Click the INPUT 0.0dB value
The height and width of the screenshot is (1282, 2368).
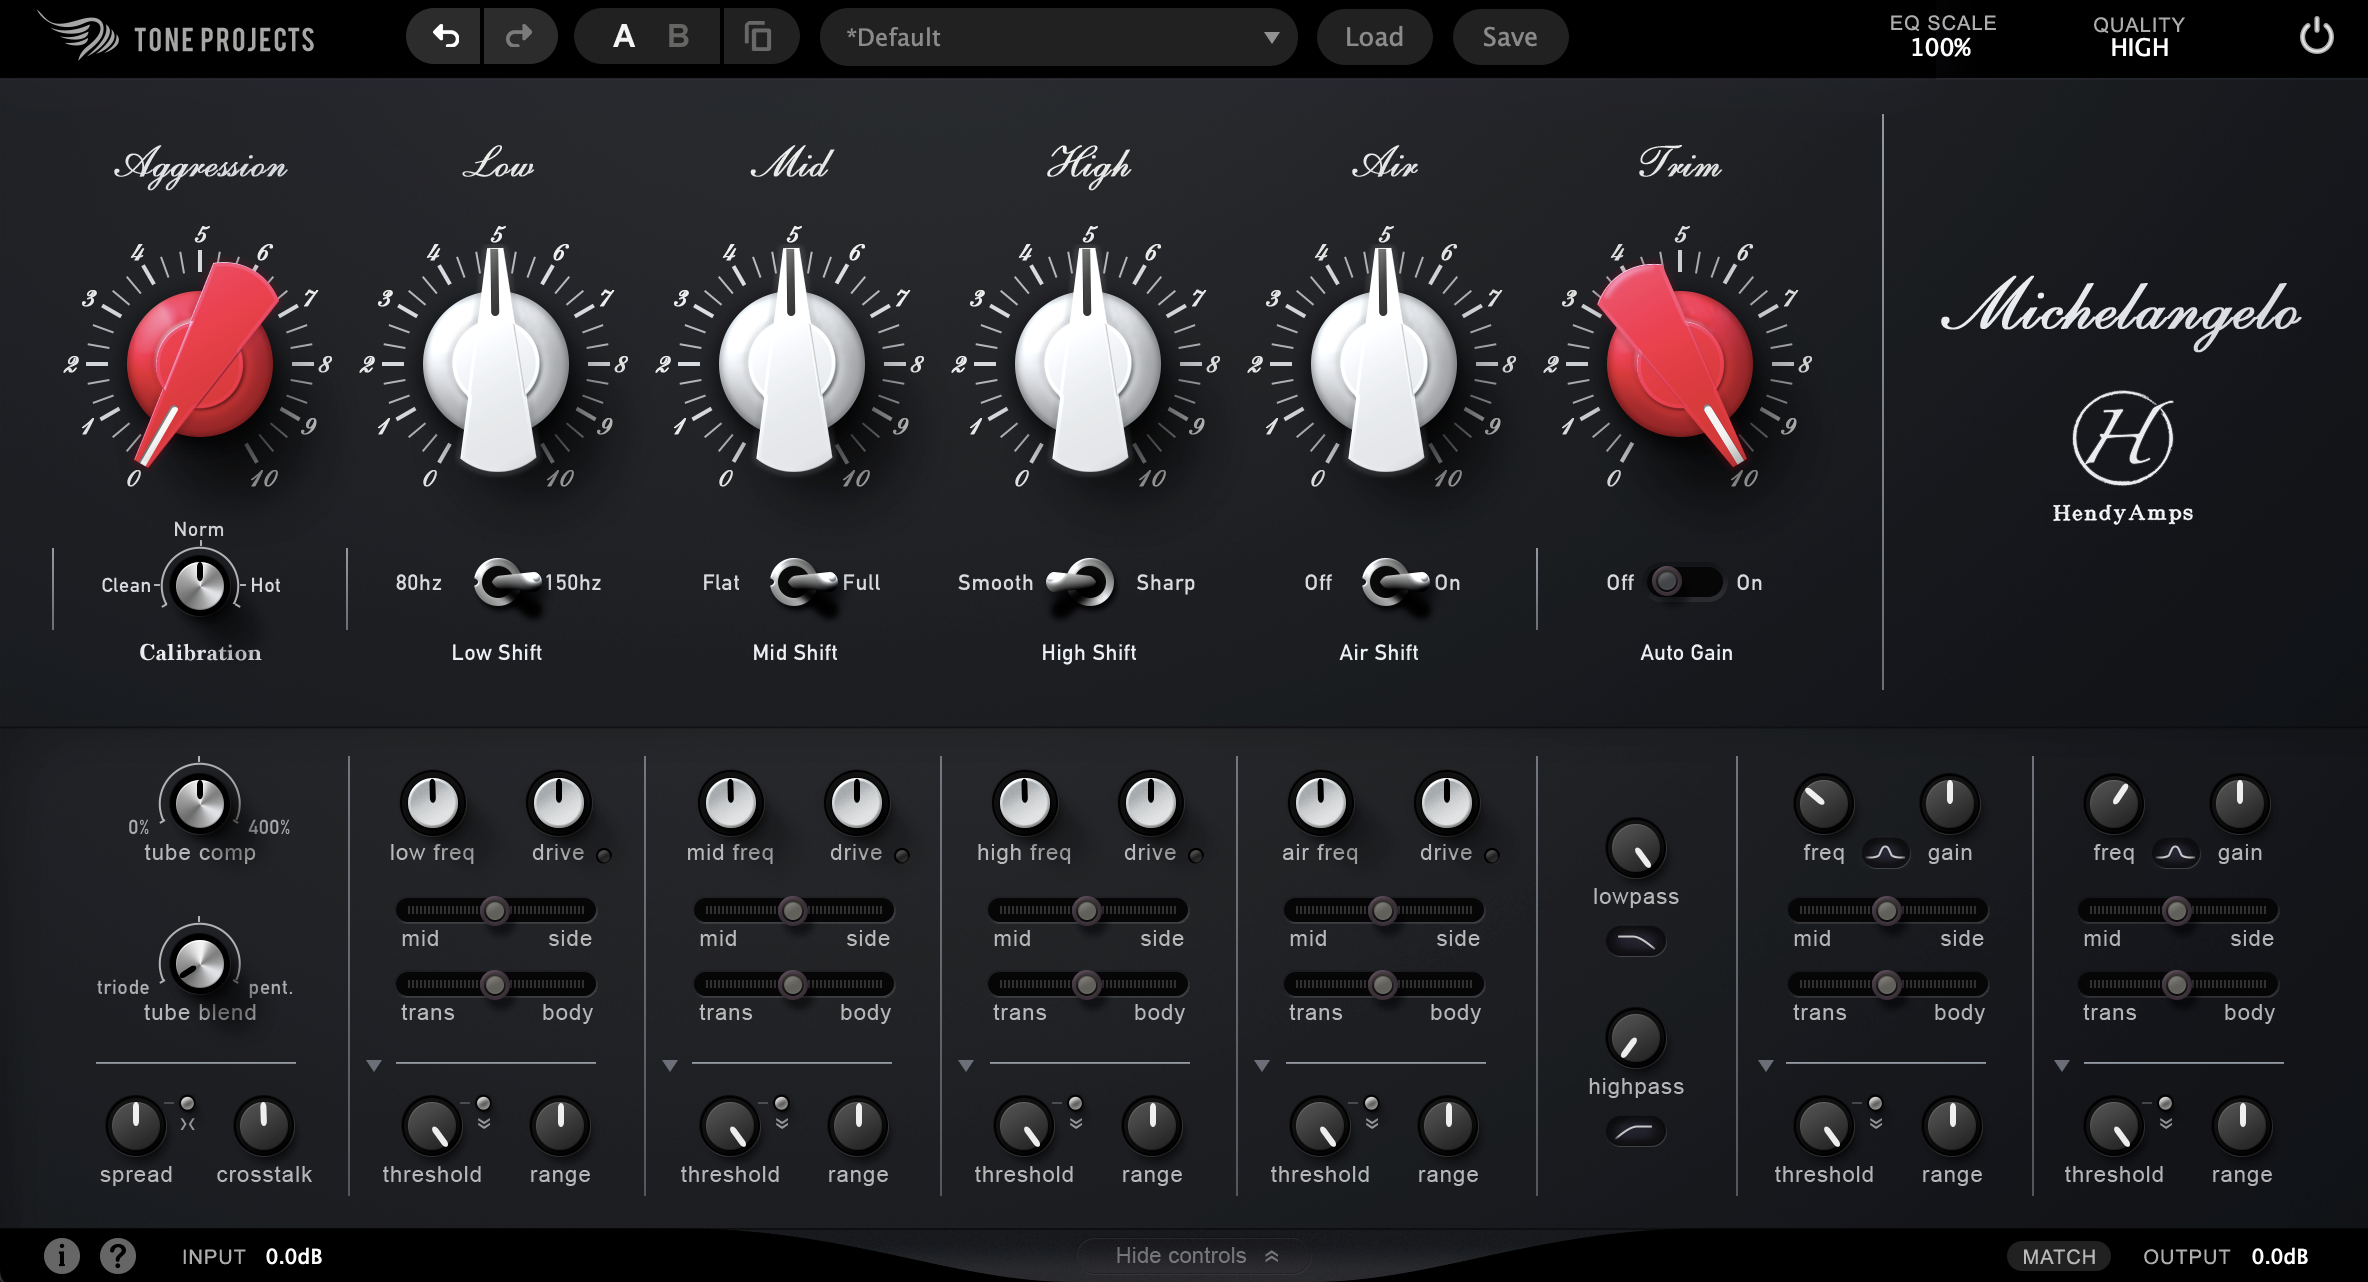point(294,1256)
